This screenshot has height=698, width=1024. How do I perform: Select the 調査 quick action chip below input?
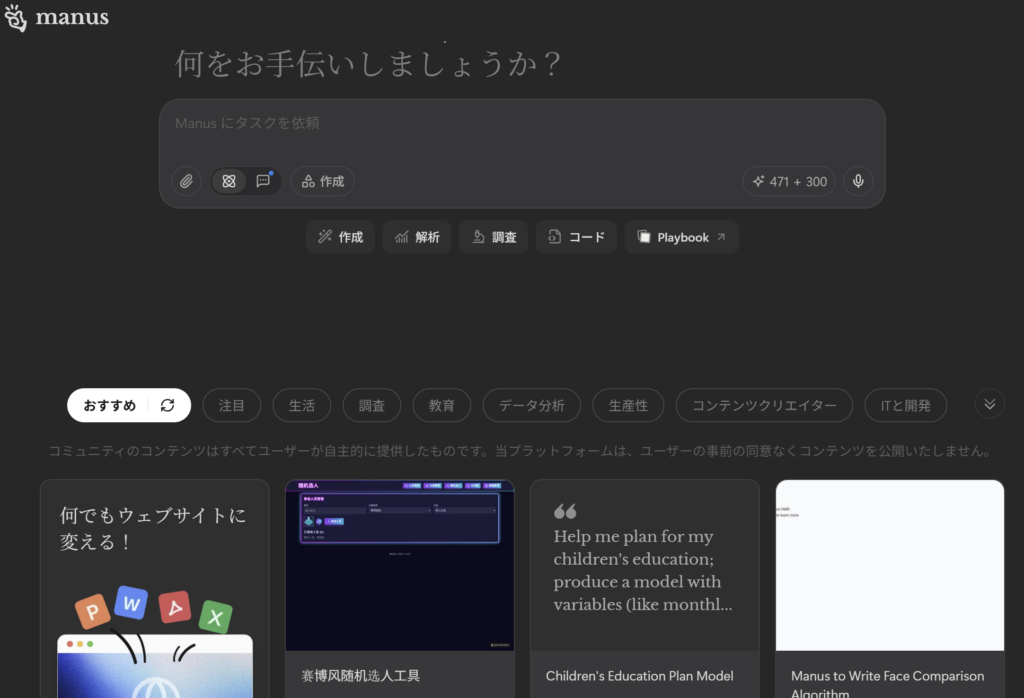click(494, 237)
